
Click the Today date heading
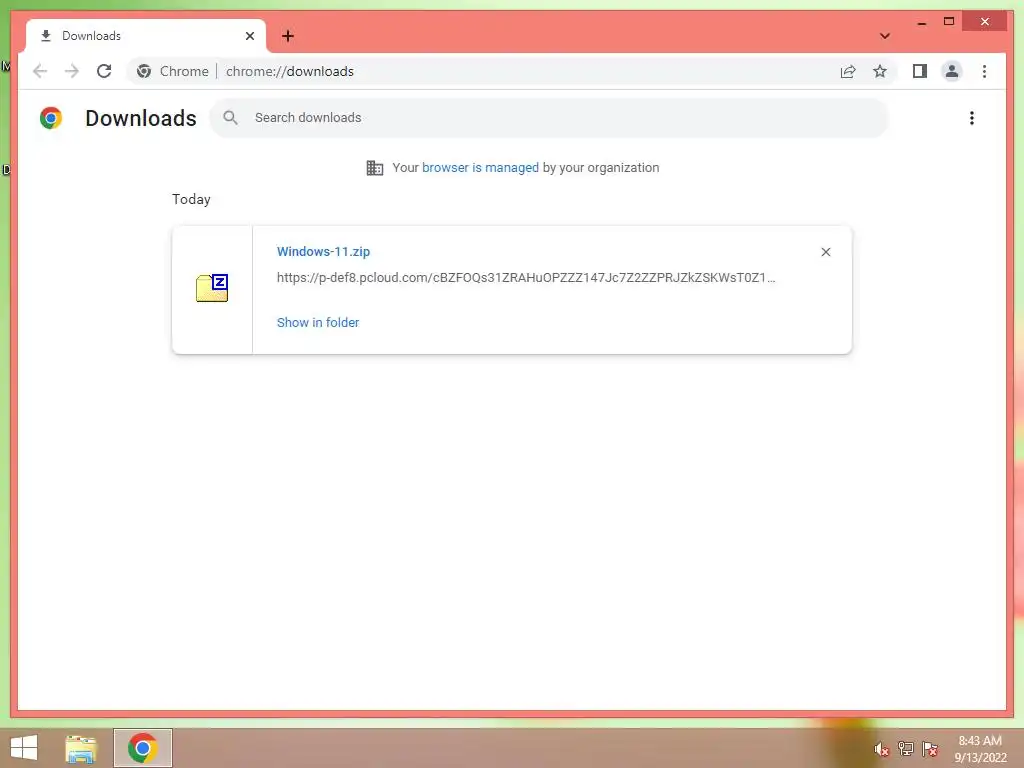(191, 199)
